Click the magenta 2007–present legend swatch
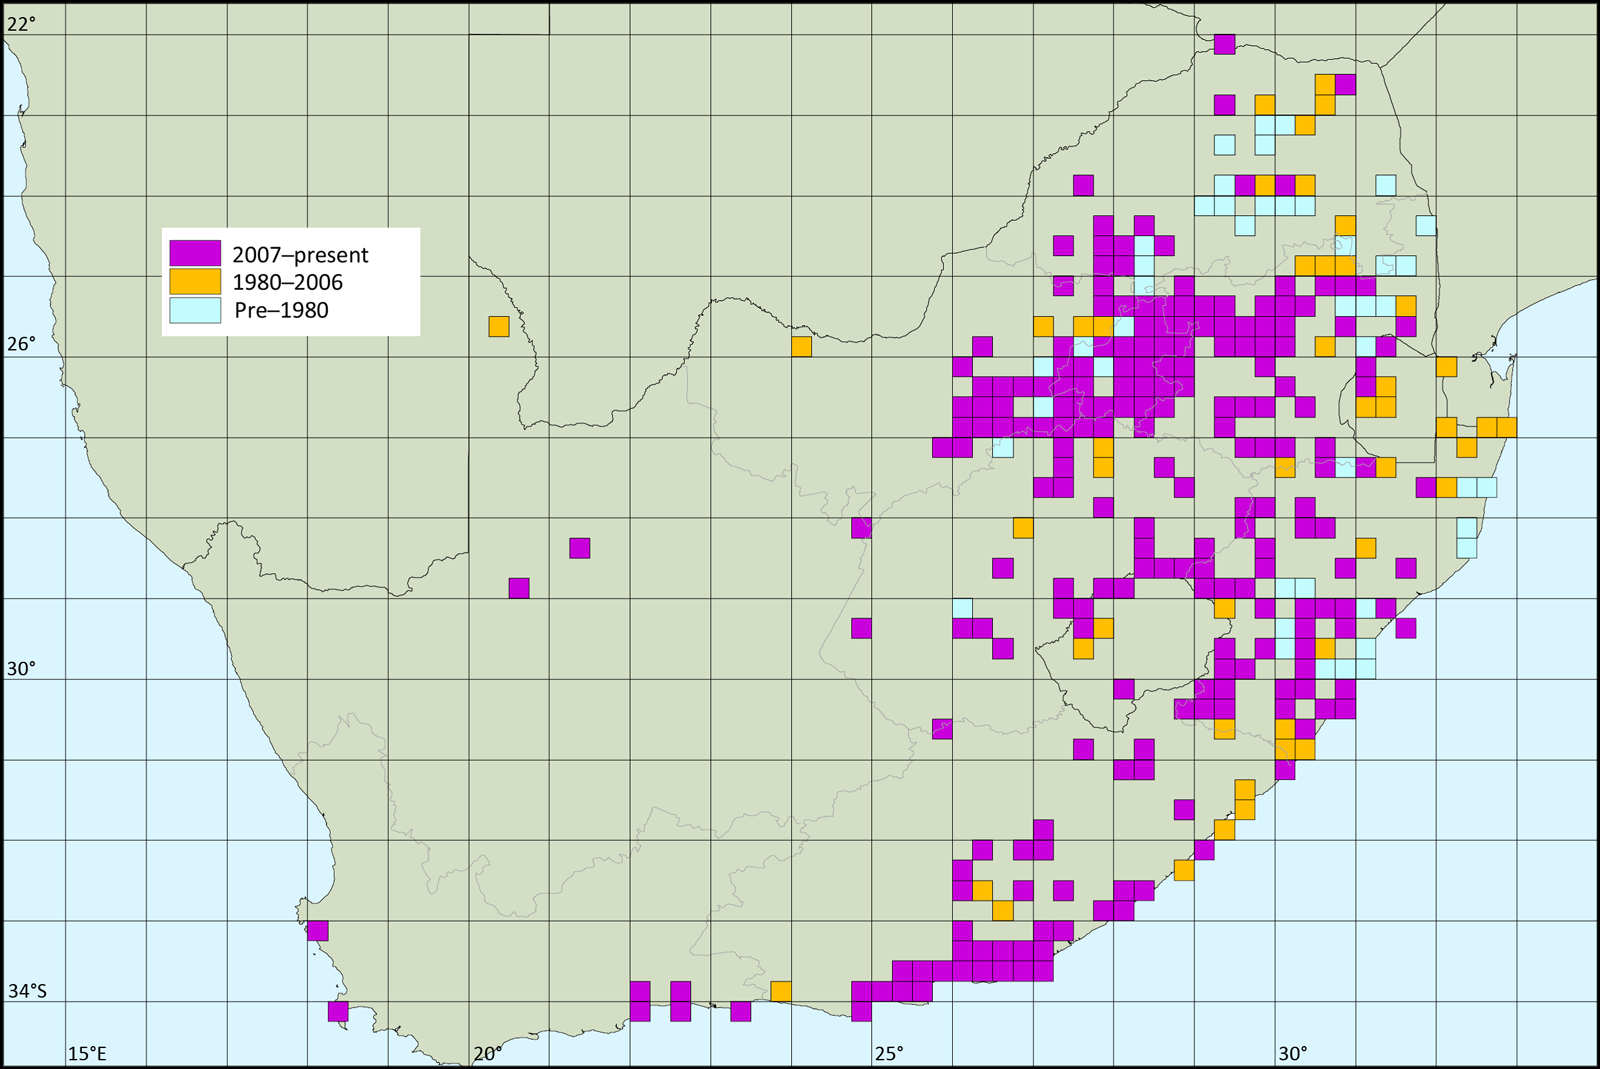Image resolution: width=1600 pixels, height=1069 pixels. tap(195, 254)
